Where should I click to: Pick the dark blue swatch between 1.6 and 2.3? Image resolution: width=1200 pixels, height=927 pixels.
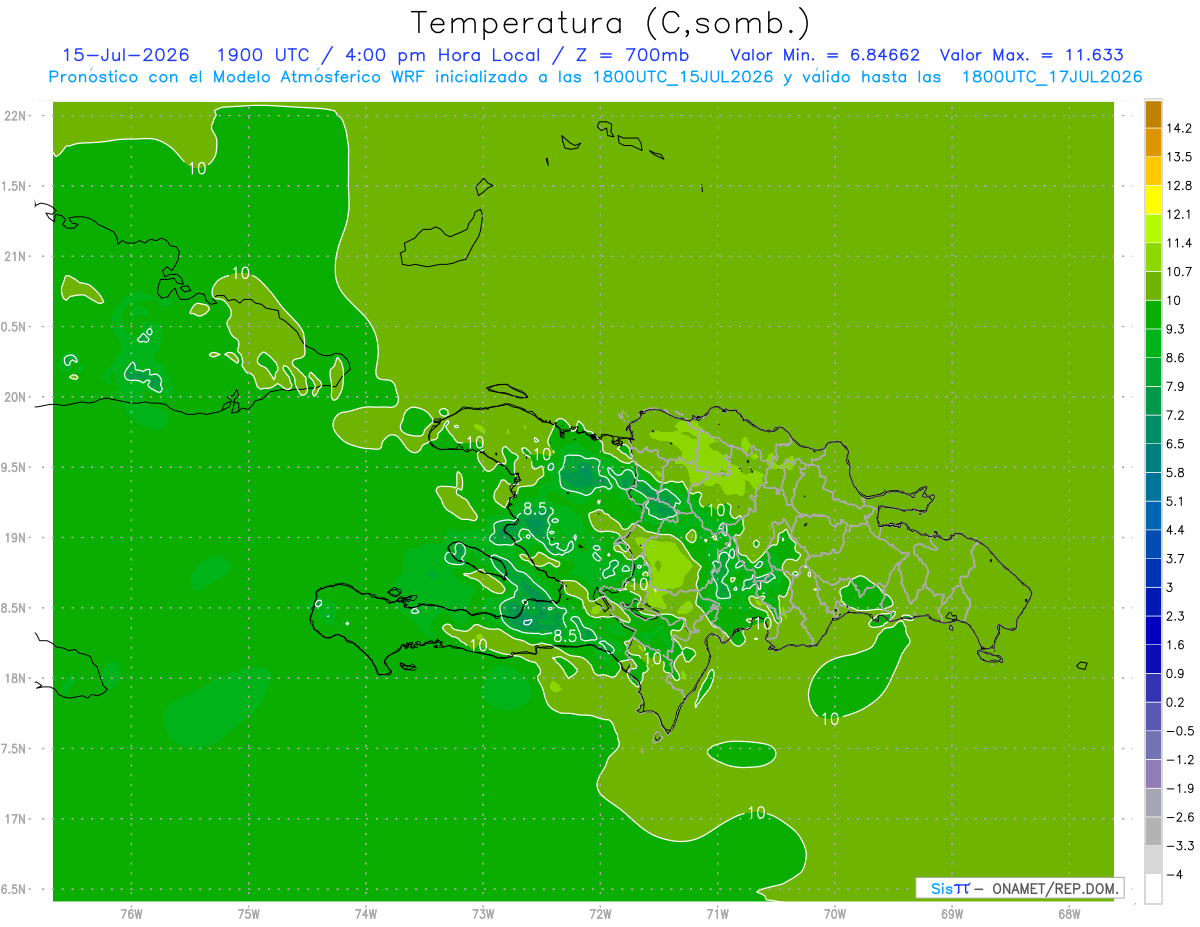tap(1153, 630)
